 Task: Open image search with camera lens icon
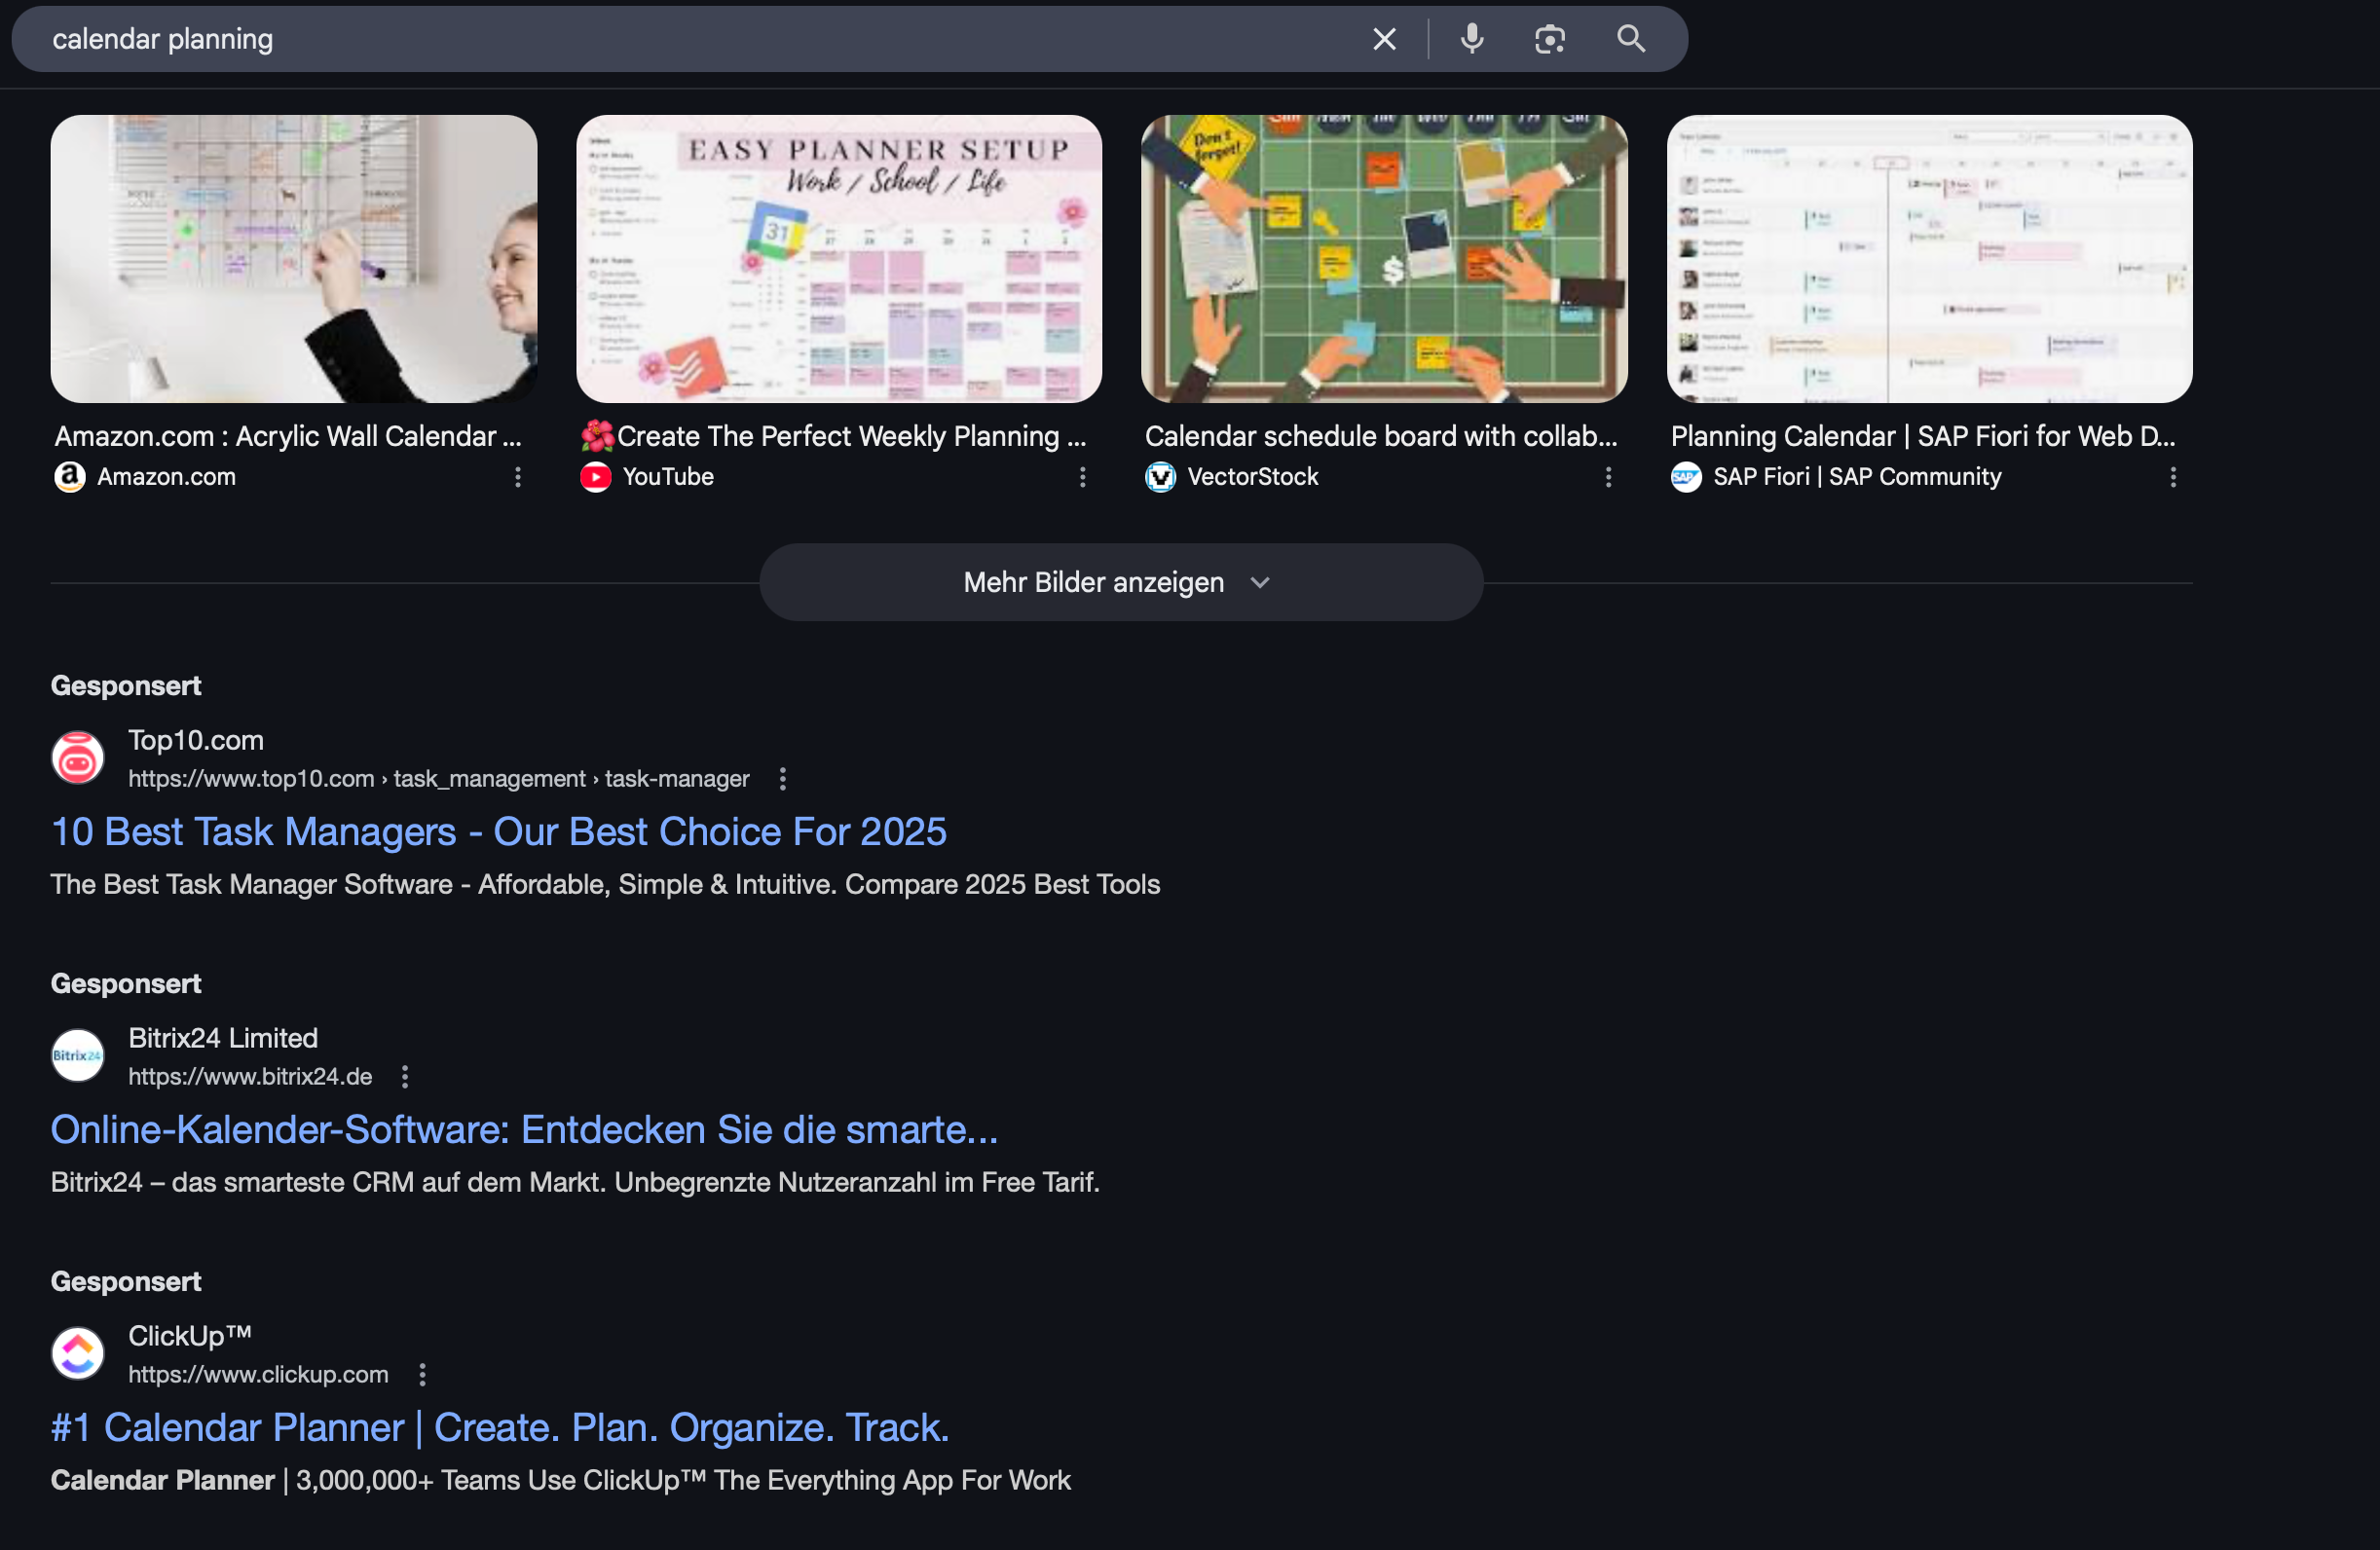coord(1549,39)
